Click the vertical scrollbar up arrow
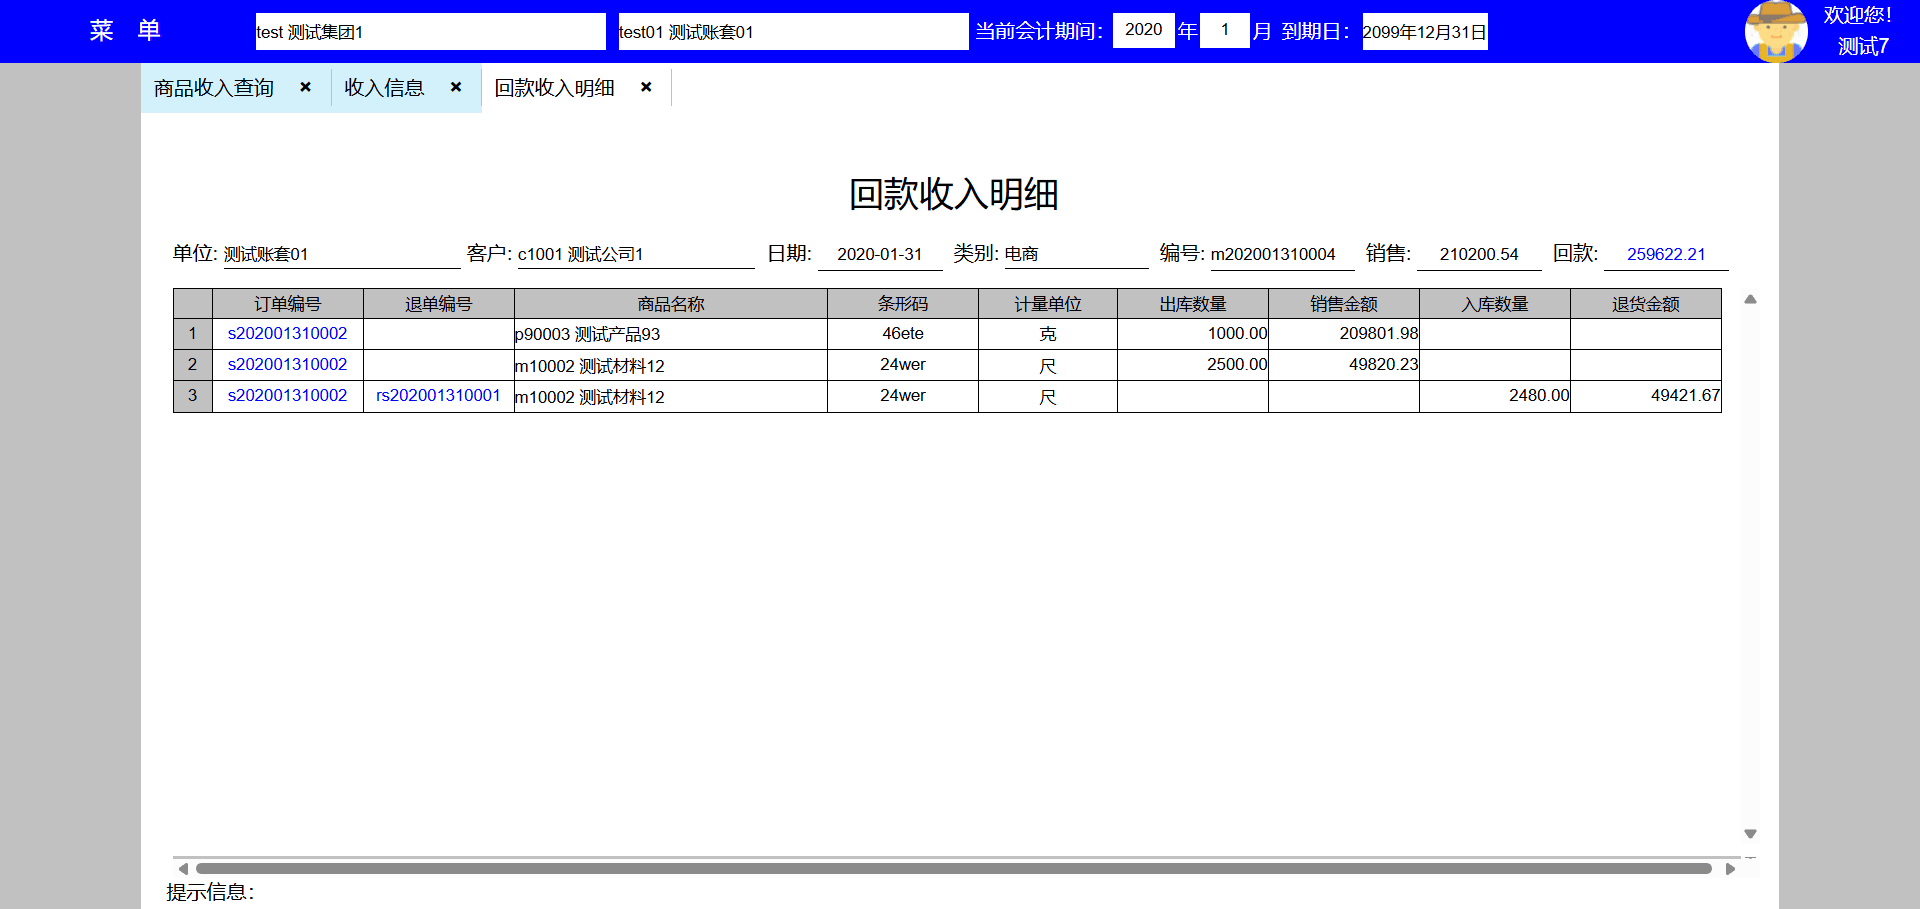Screen dimensions: 1920x909 (1750, 299)
